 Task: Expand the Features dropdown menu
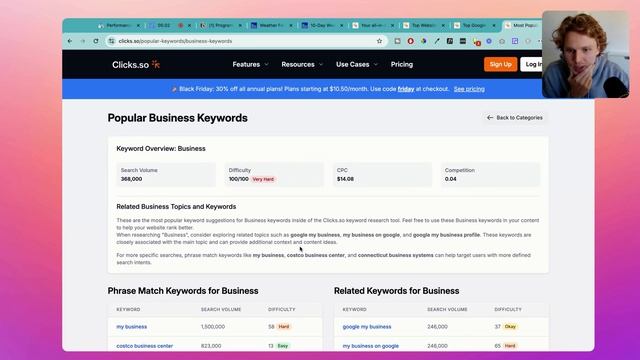(250, 64)
